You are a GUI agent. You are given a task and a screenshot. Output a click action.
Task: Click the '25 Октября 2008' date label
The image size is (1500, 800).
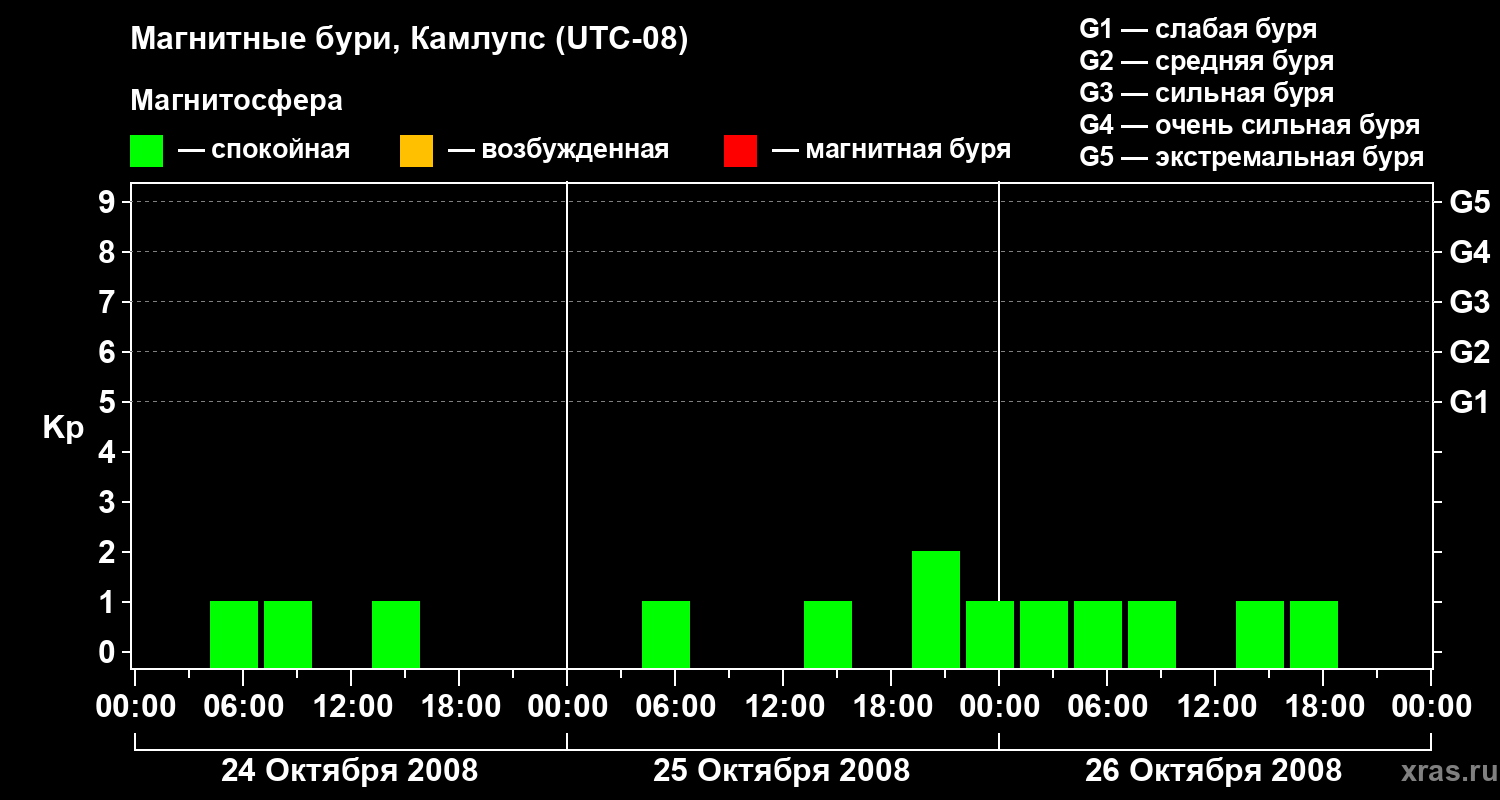point(782,771)
